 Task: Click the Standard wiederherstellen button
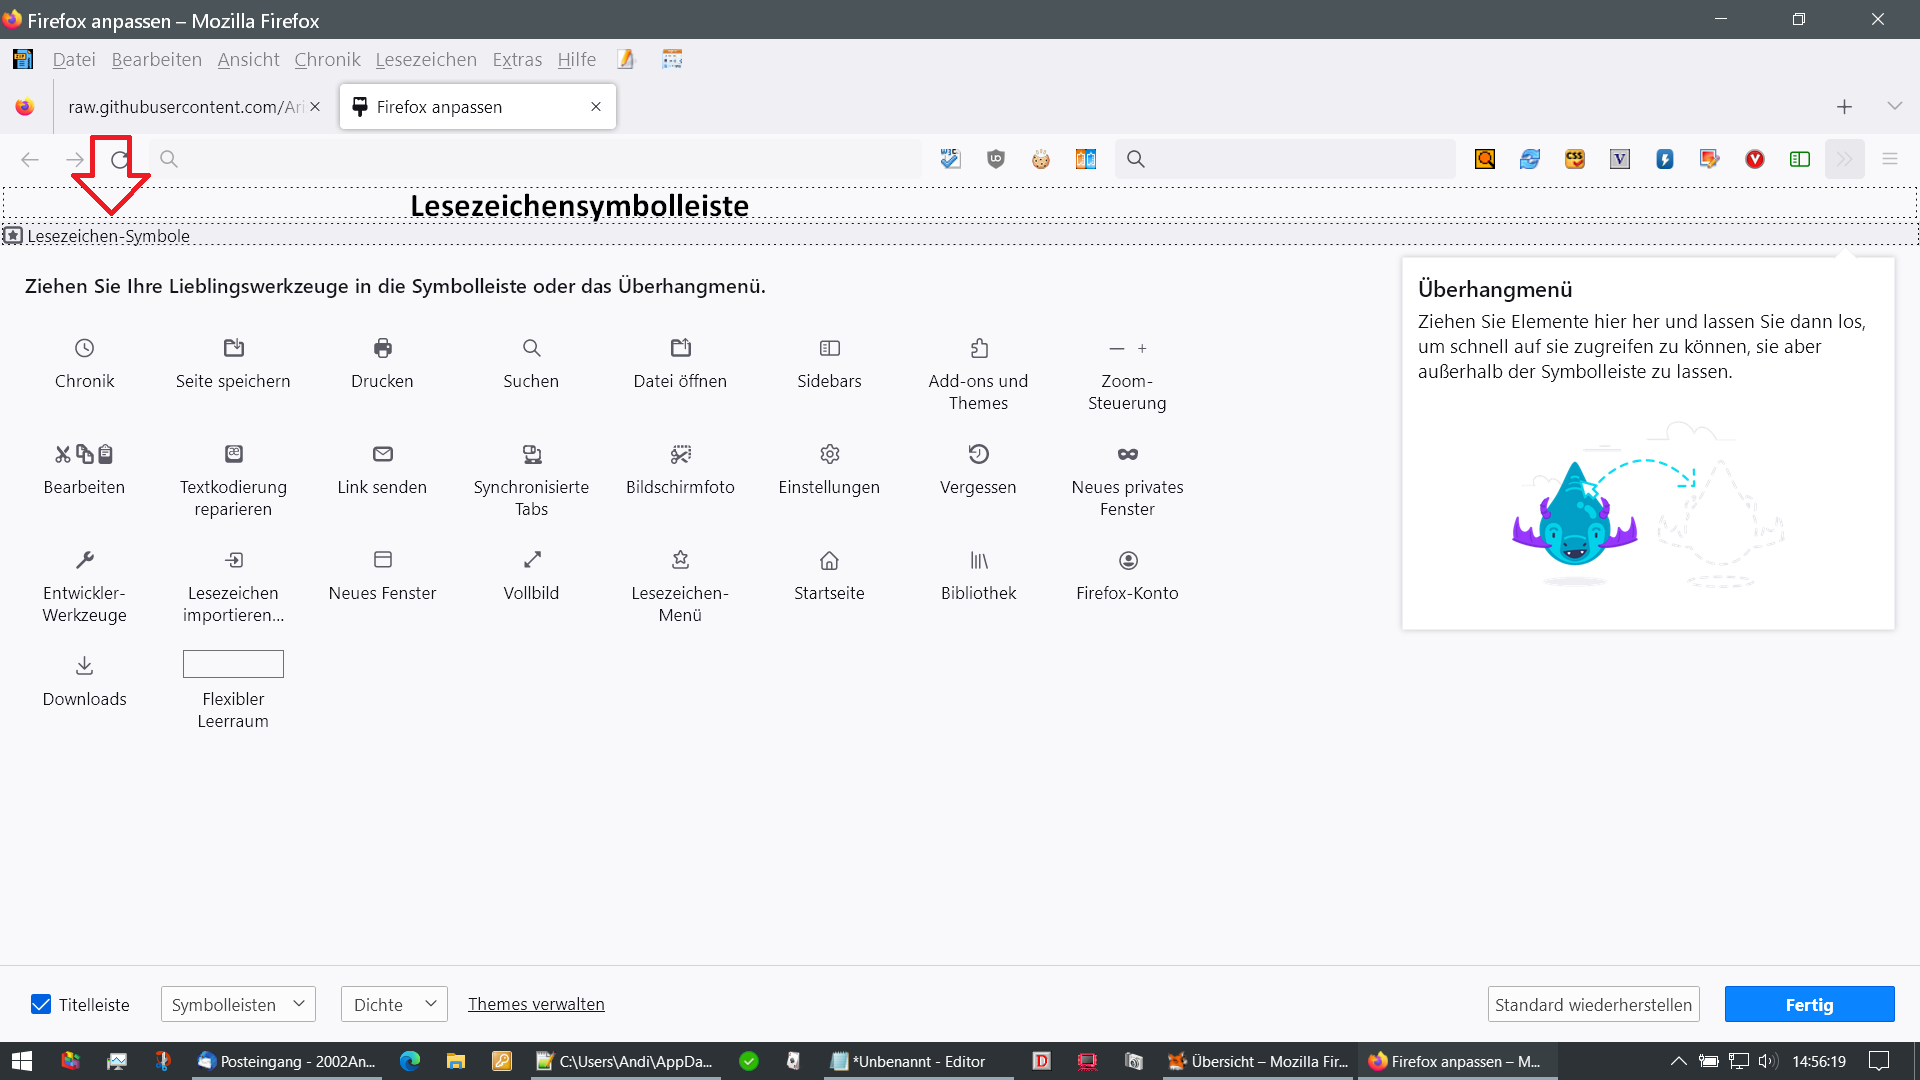[1593, 1004]
